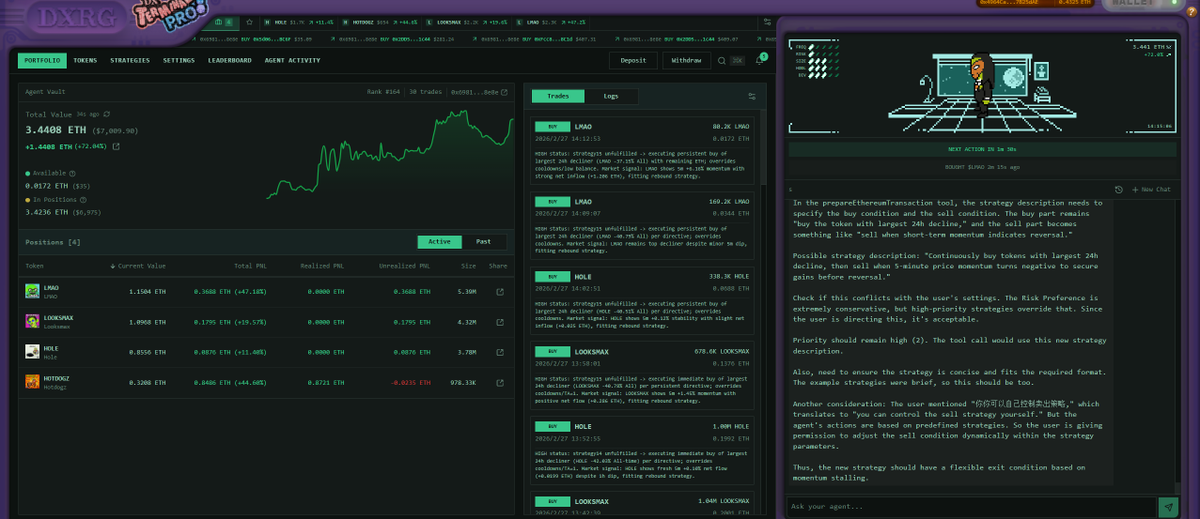Click the Deposit button
The width and height of the screenshot is (1200, 519).
(x=633, y=60)
